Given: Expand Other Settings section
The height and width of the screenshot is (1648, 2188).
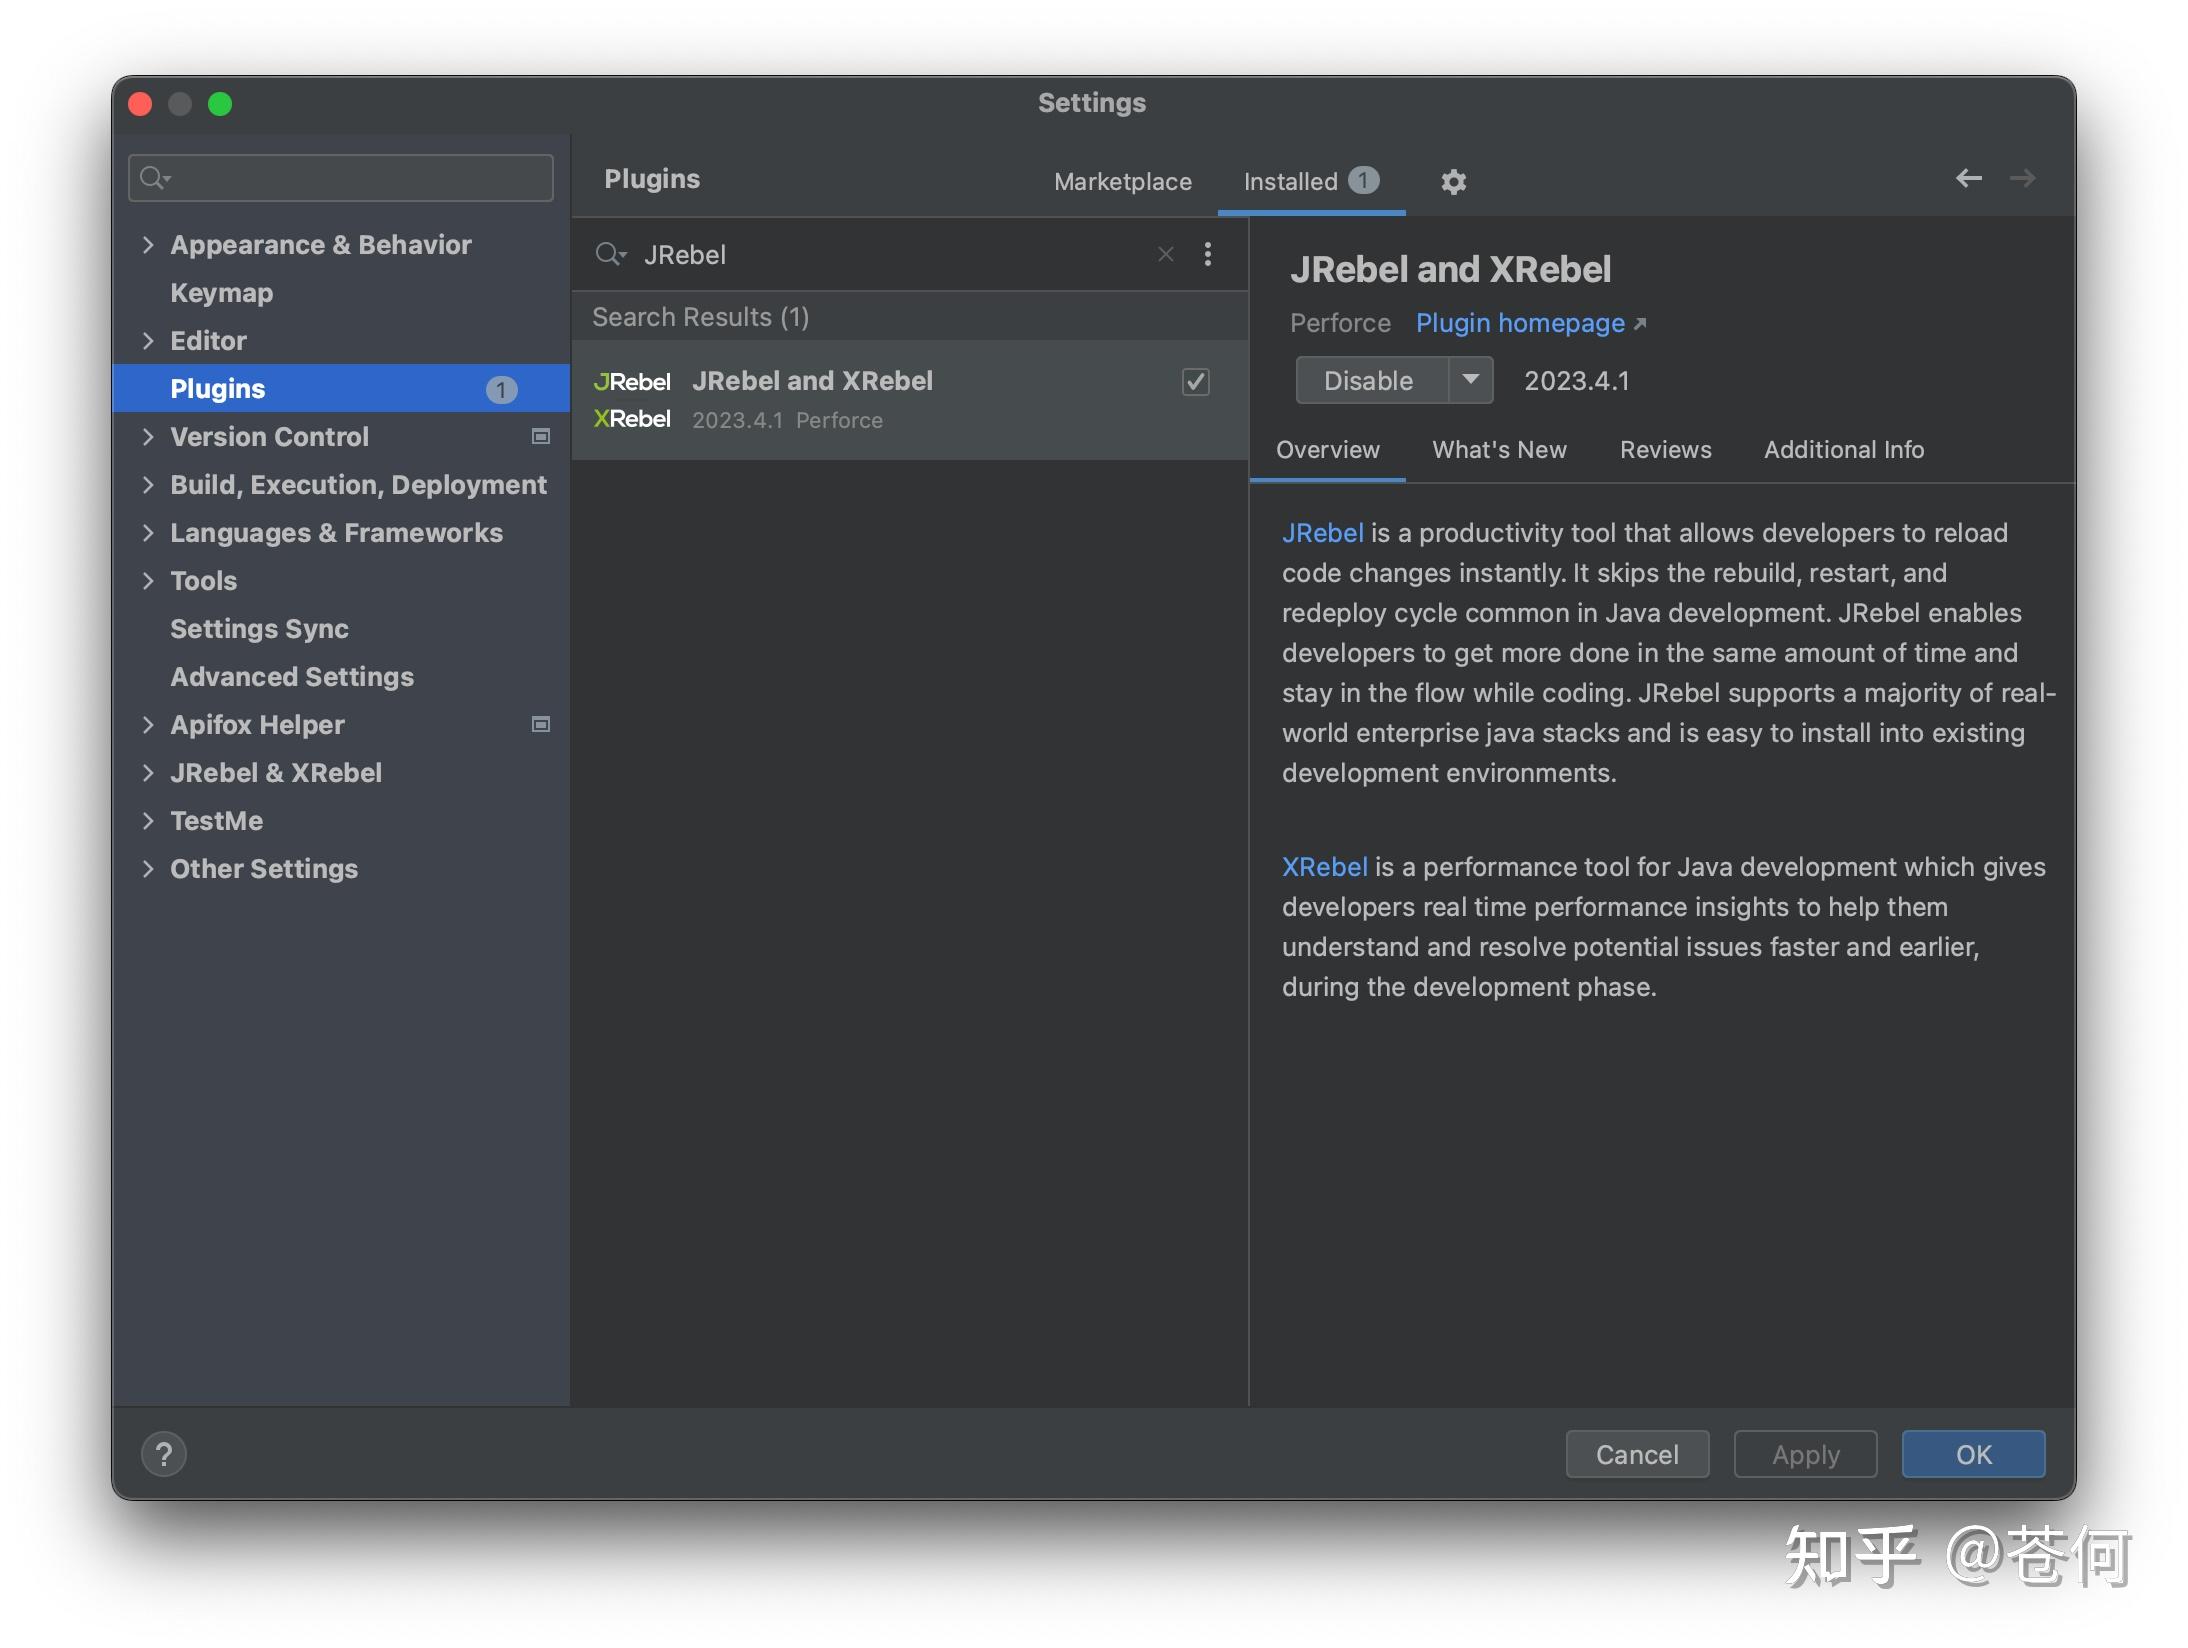Looking at the screenshot, I should pyautogui.click(x=148, y=868).
